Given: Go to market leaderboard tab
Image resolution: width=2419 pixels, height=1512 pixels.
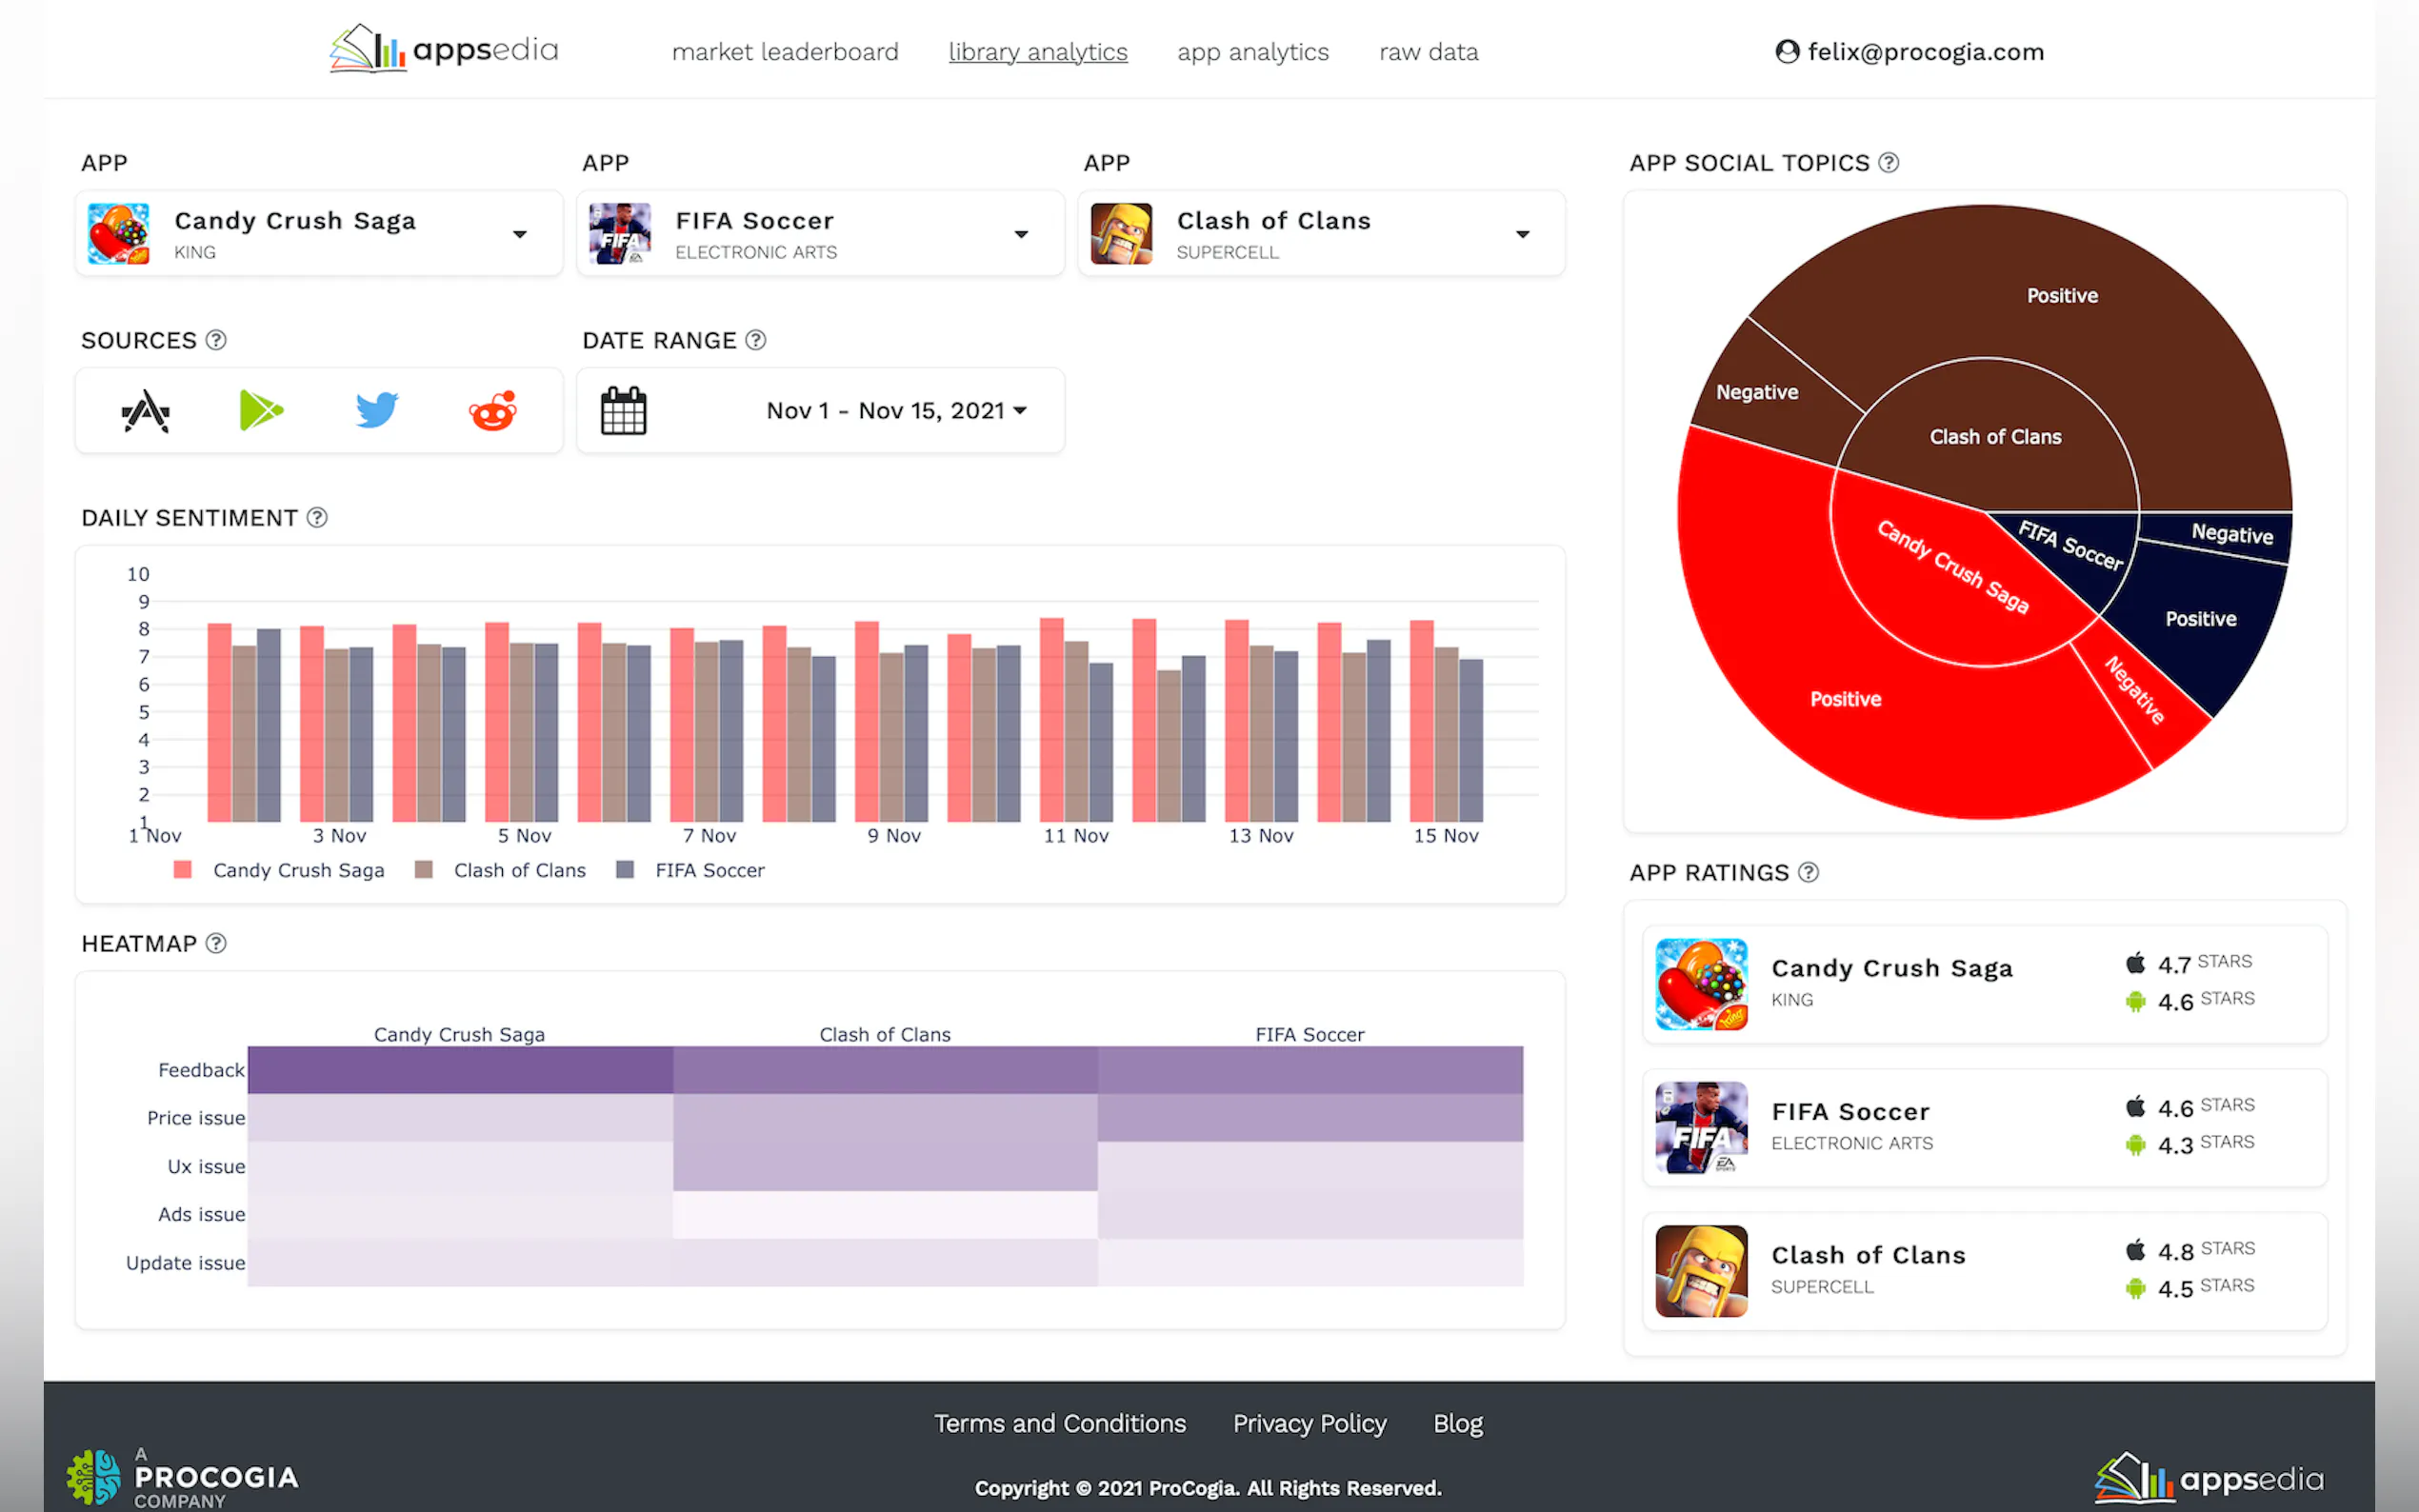Looking at the screenshot, I should pyautogui.click(x=785, y=52).
